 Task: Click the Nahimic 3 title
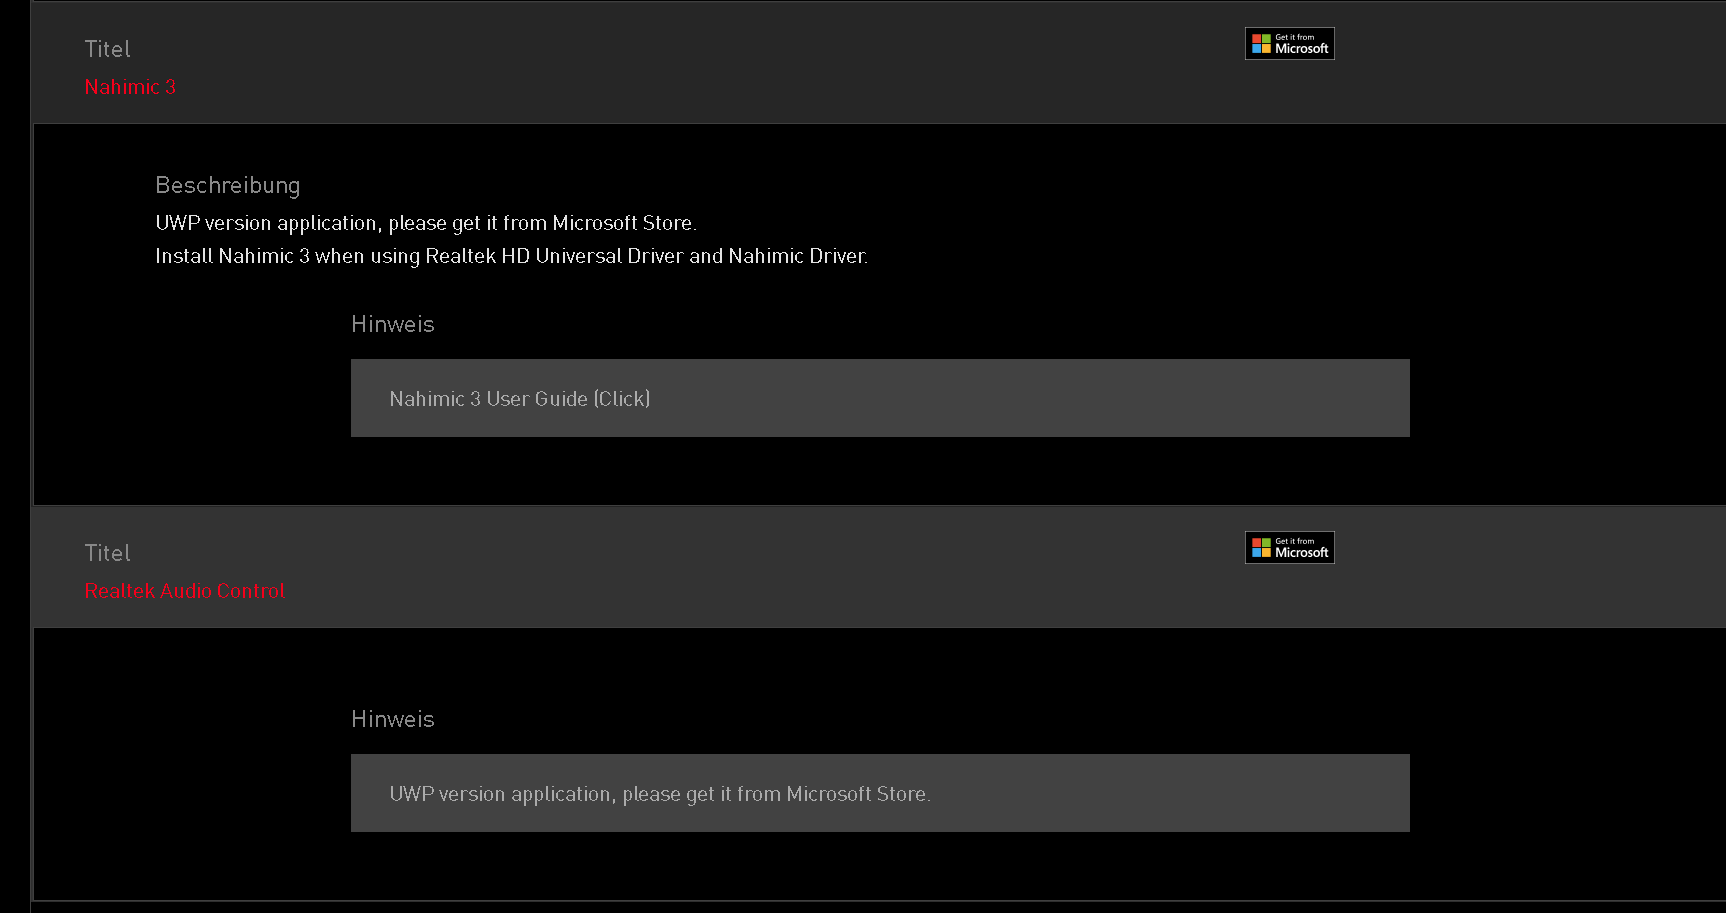pyautogui.click(x=130, y=87)
